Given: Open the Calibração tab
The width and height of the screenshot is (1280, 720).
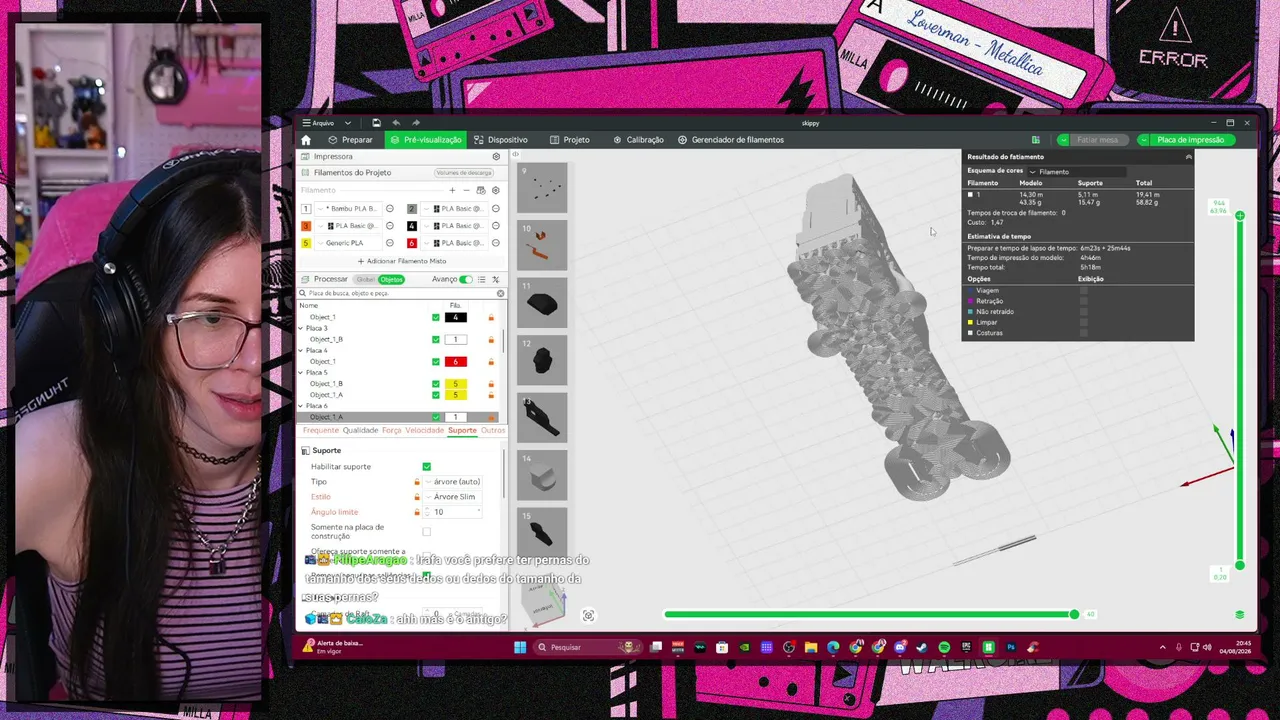Looking at the screenshot, I should pyautogui.click(x=638, y=140).
